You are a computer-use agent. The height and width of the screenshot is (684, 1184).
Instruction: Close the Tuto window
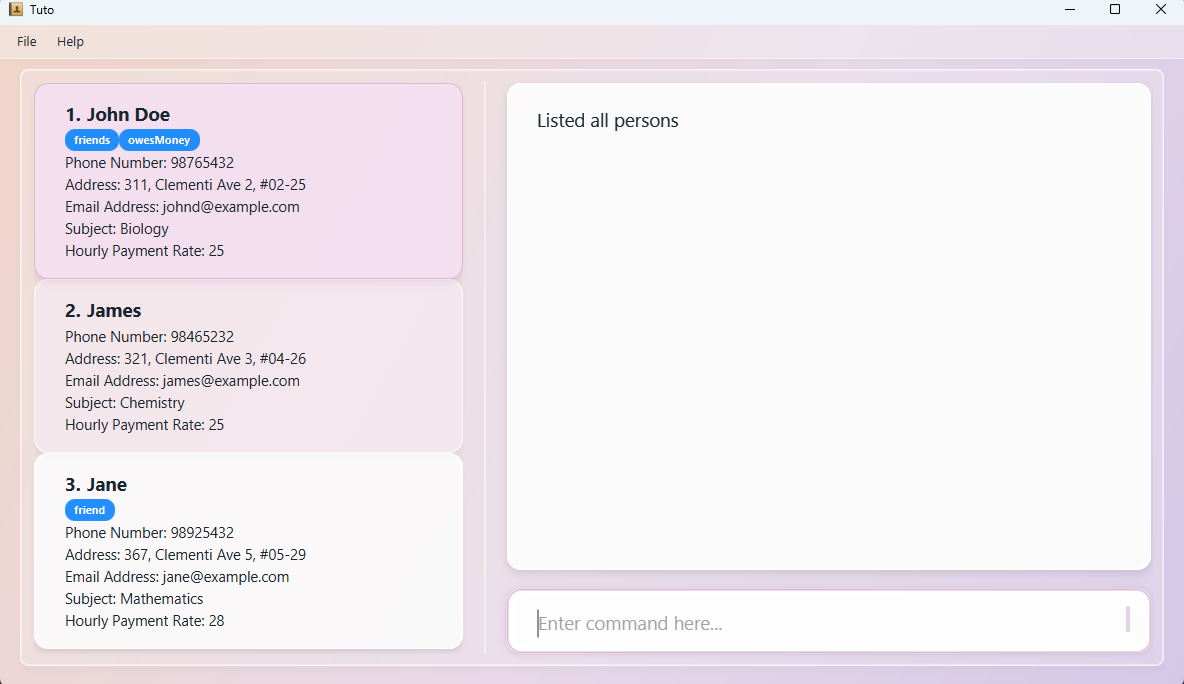coord(1160,10)
